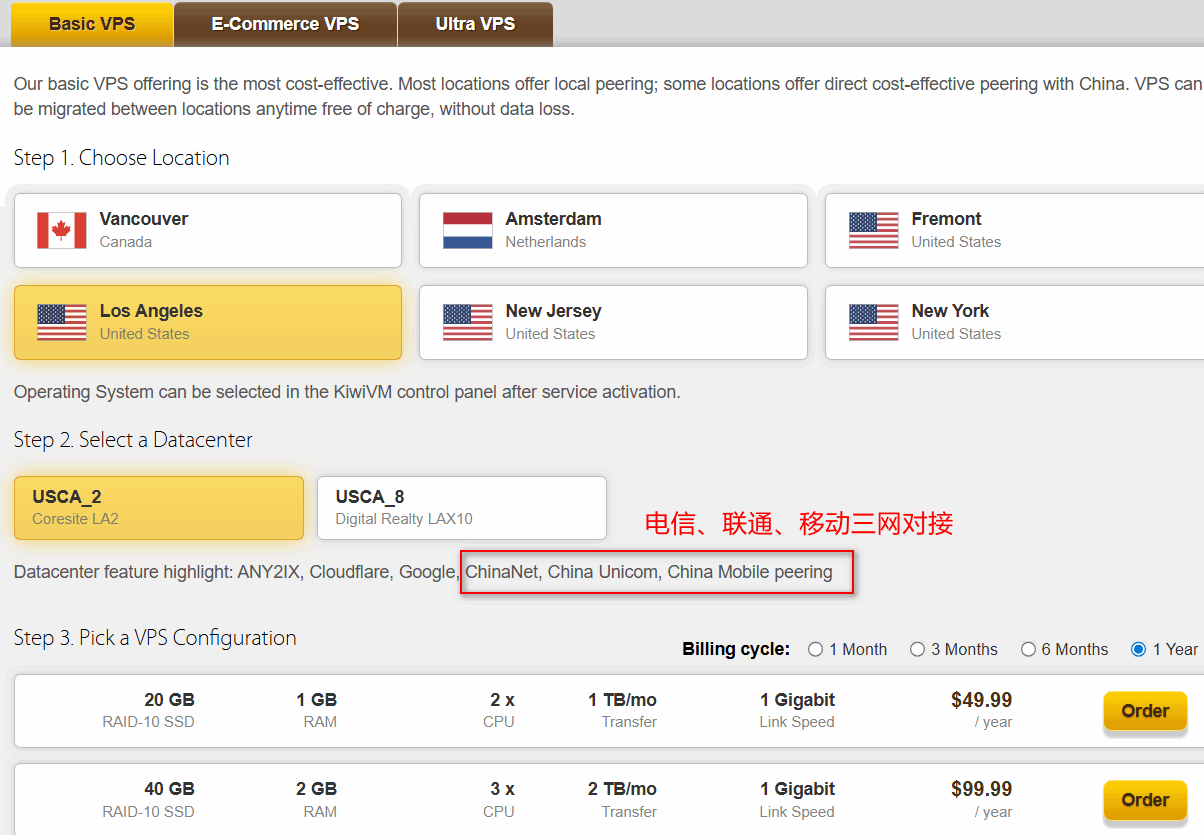This screenshot has height=835, width=1204.
Task: Click the 1 GB RAM spec
Action: 316,710
